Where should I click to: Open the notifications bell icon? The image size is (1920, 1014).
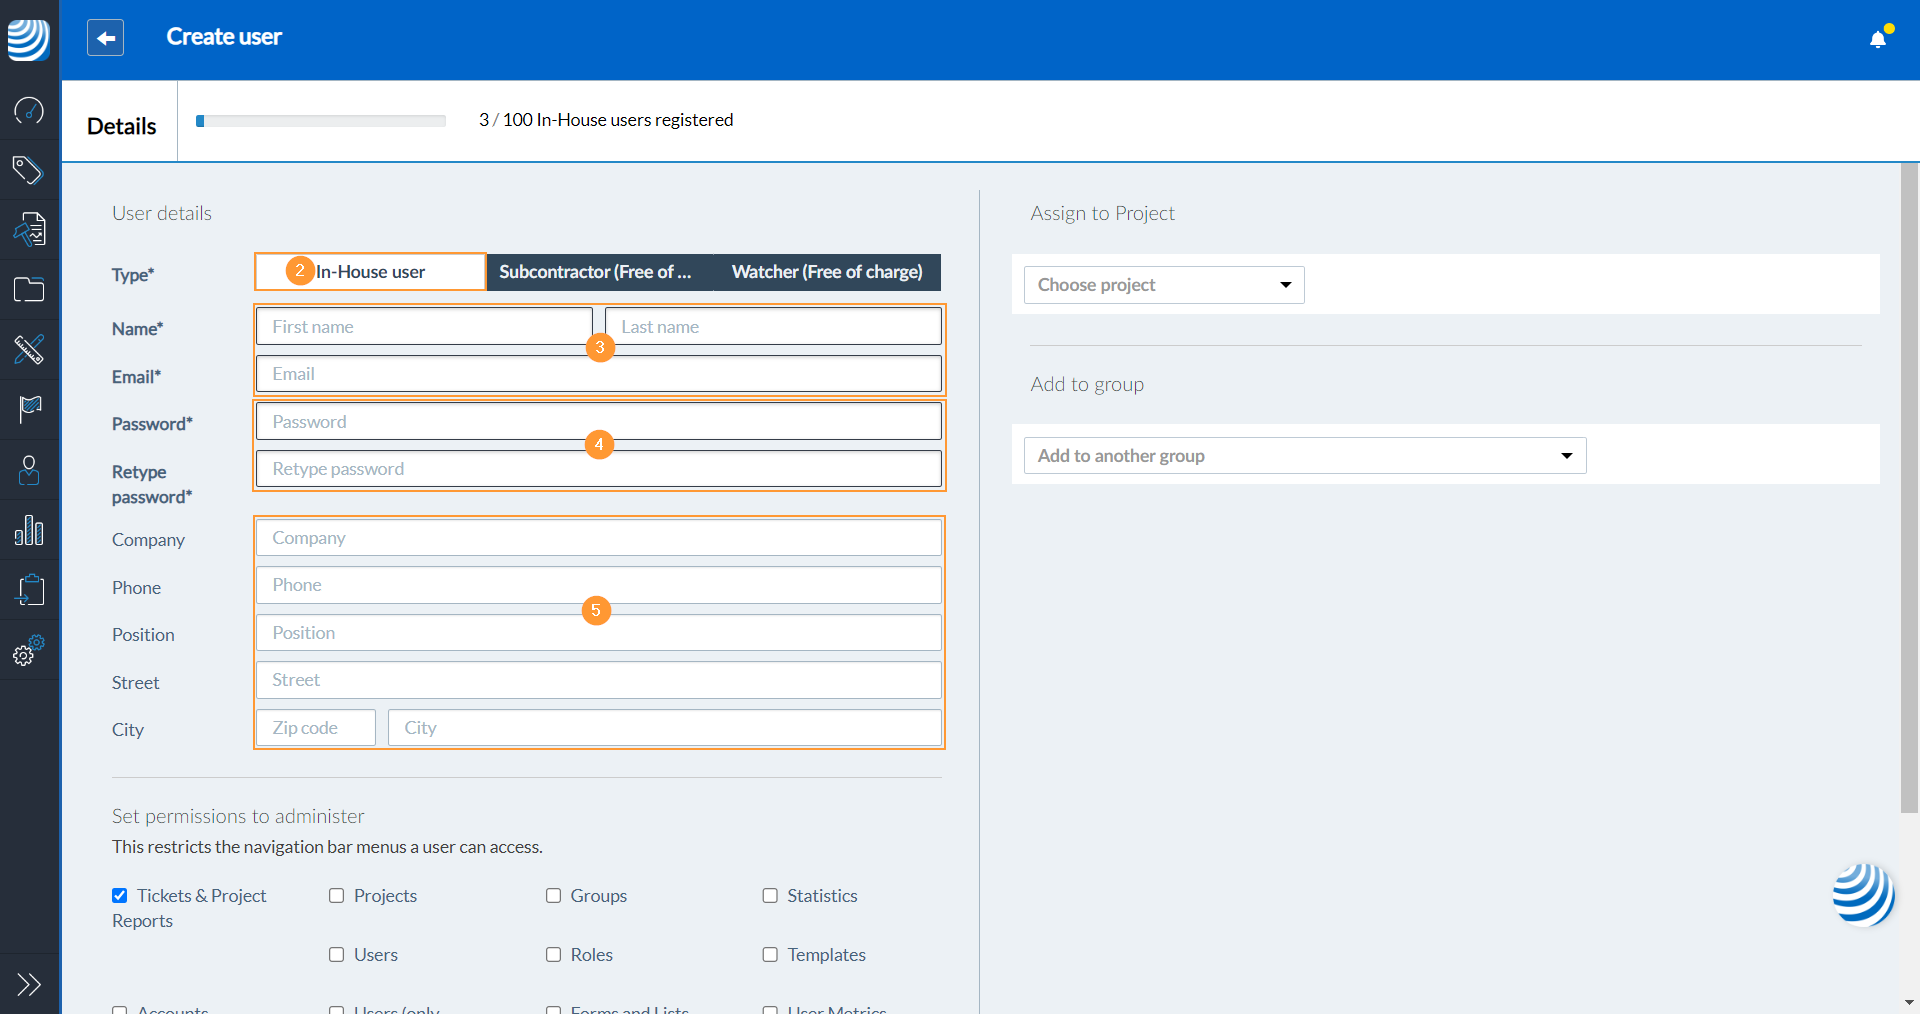(x=1878, y=37)
